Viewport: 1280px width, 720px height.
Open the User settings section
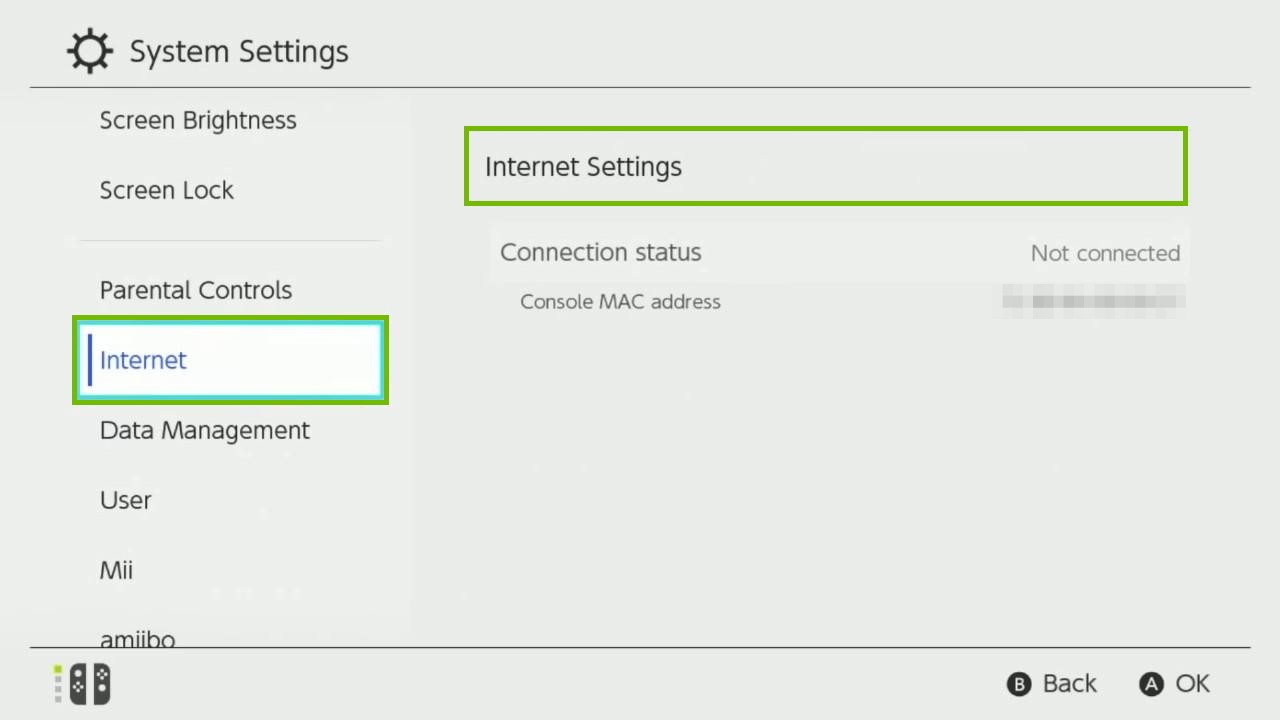[x=125, y=500]
